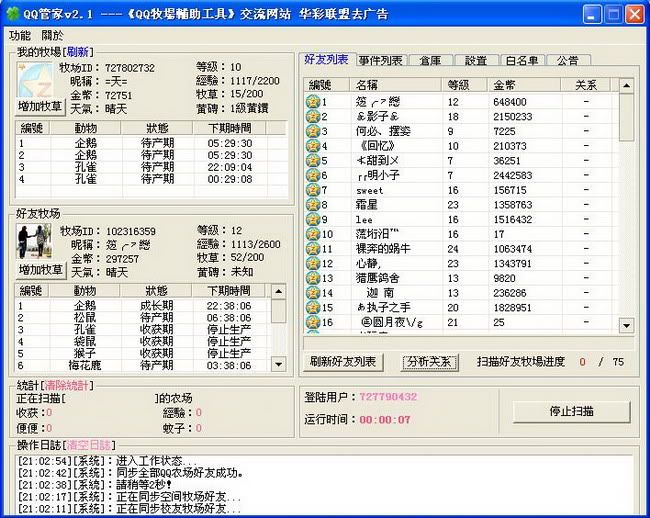This screenshot has height=518, width=650.
Task: Click the 清空日誌 link
Action: tap(88, 445)
